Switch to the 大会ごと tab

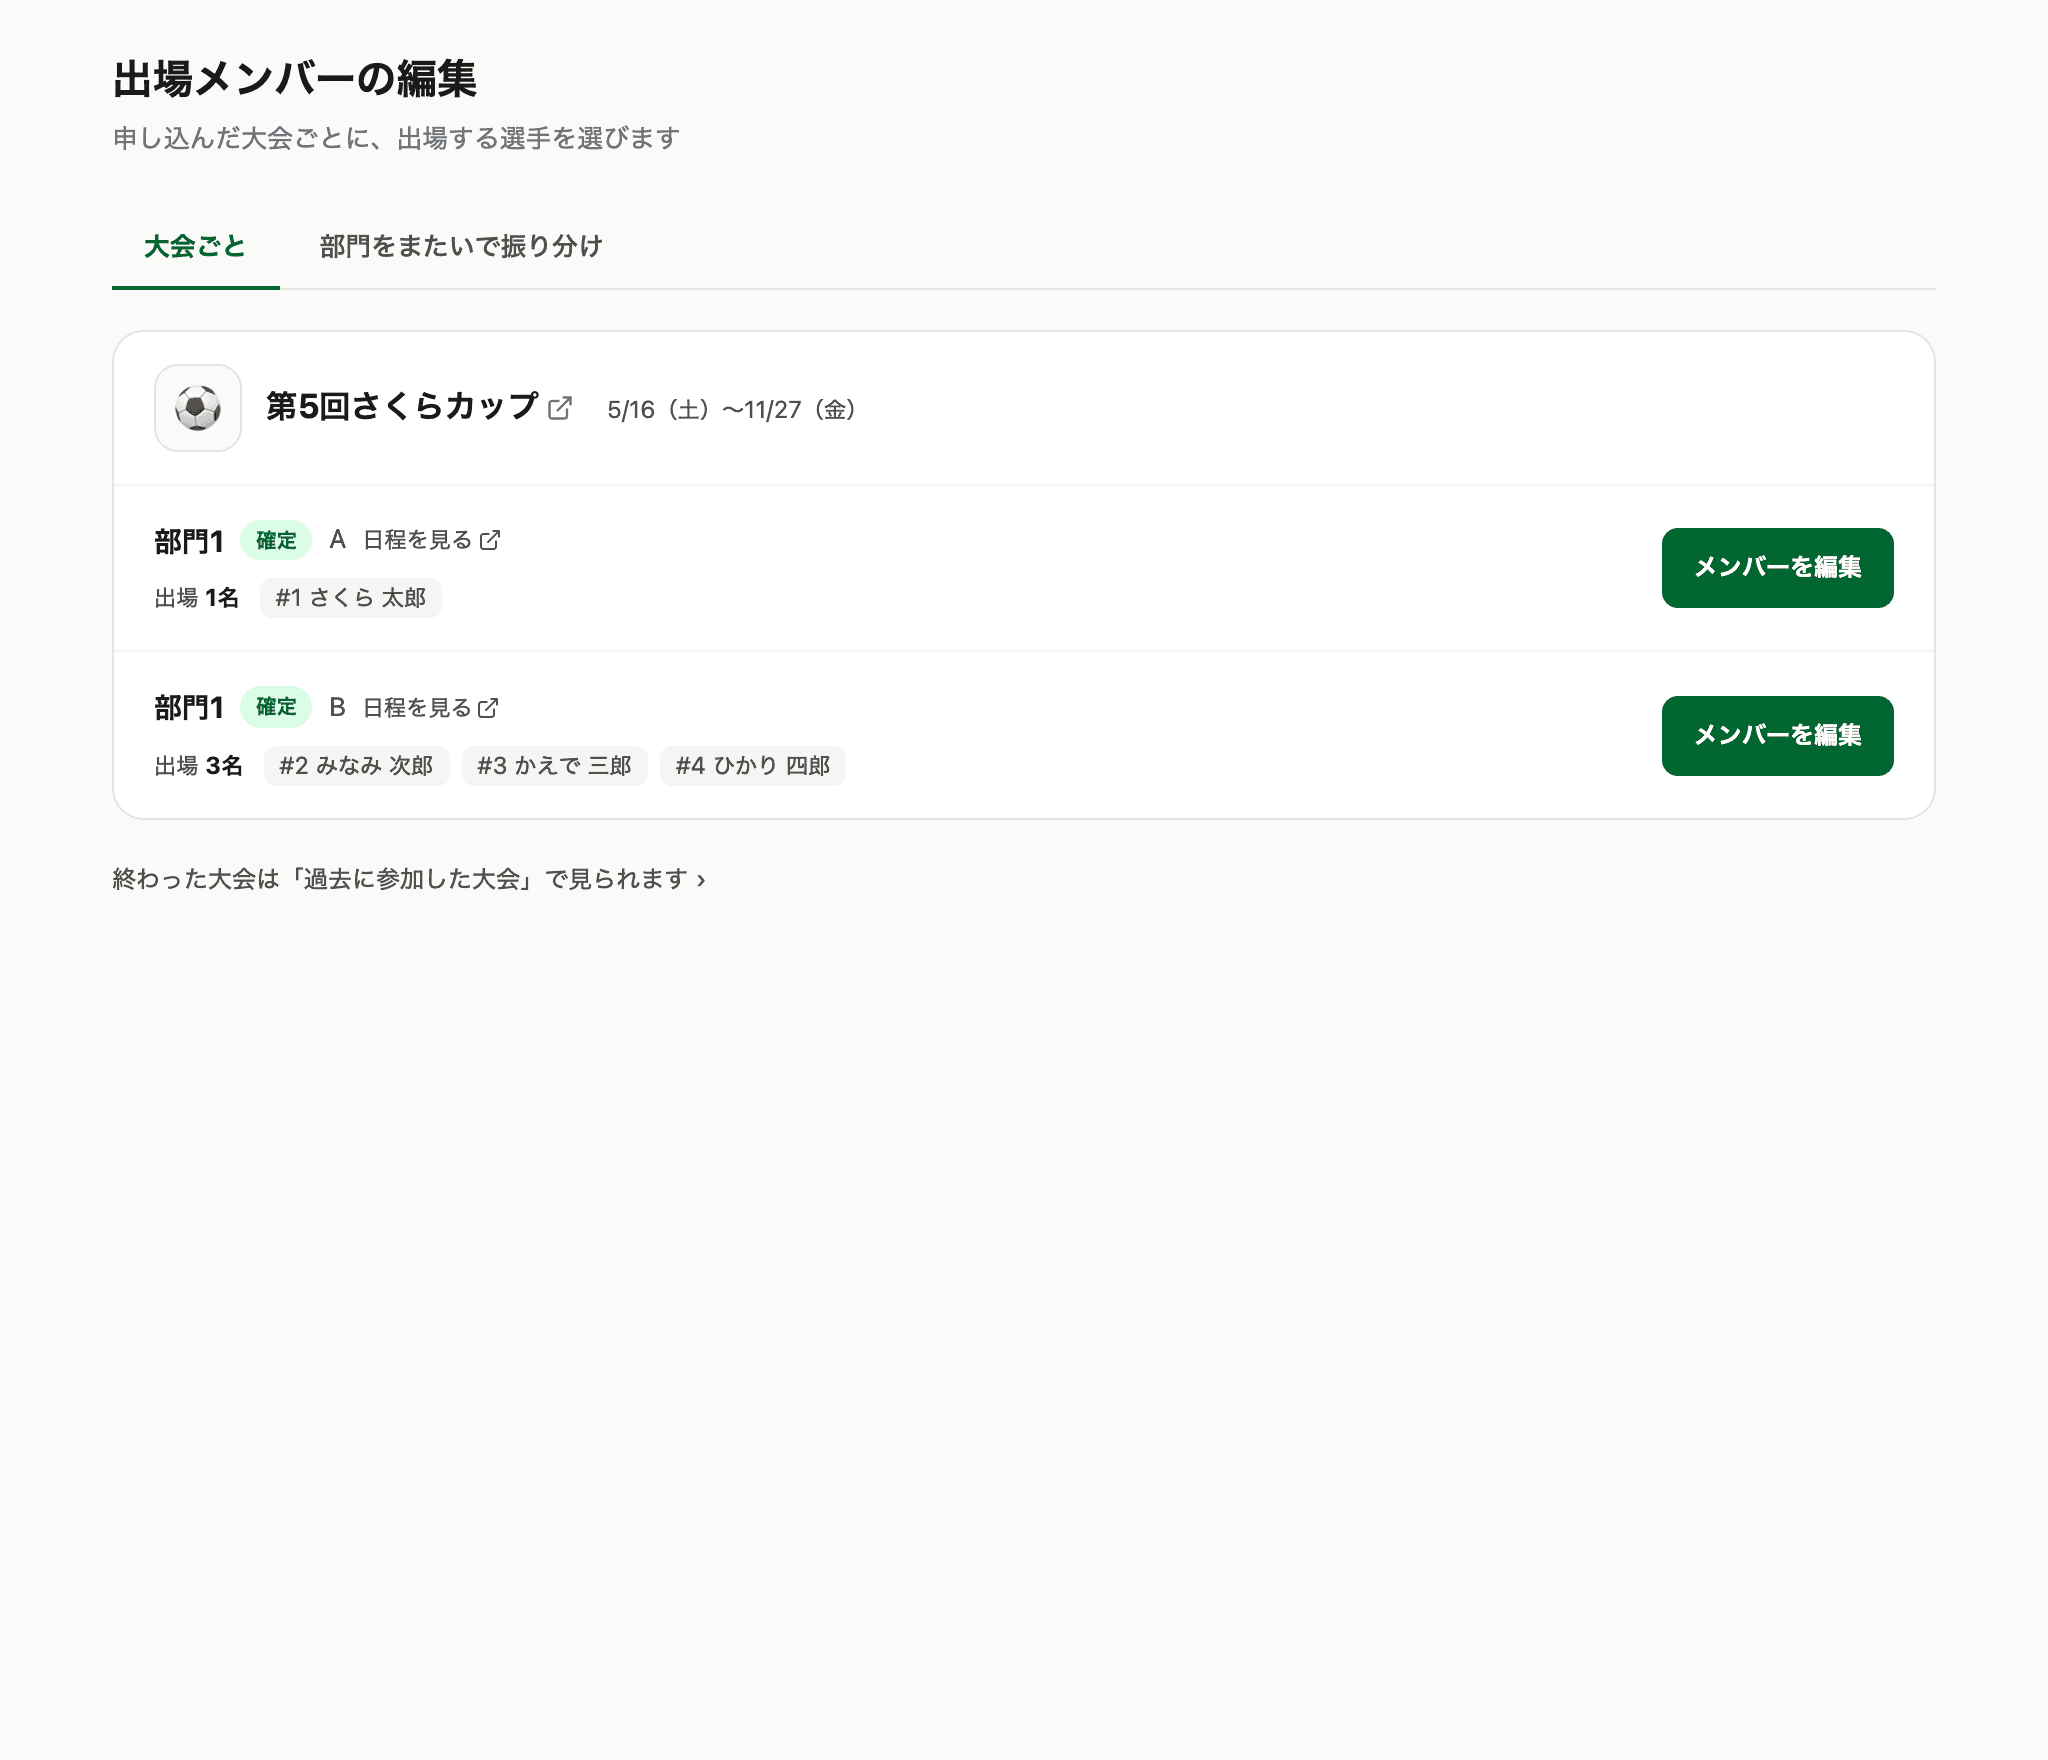point(195,246)
